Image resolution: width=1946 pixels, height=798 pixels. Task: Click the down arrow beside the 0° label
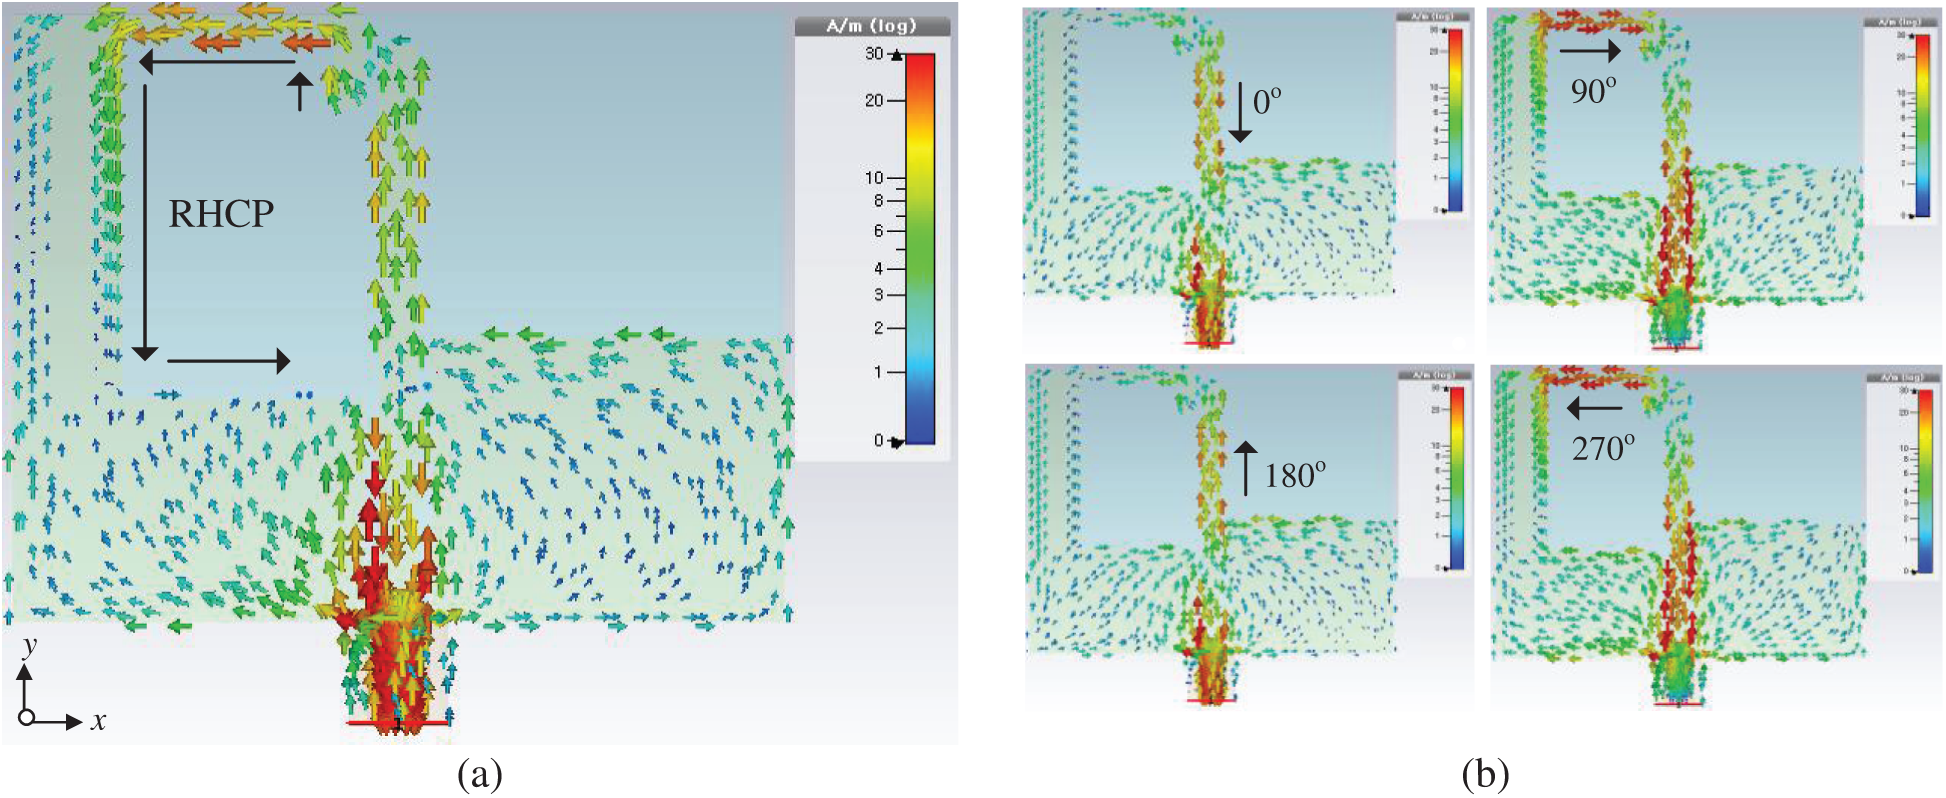pyautogui.click(x=1239, y=112)
